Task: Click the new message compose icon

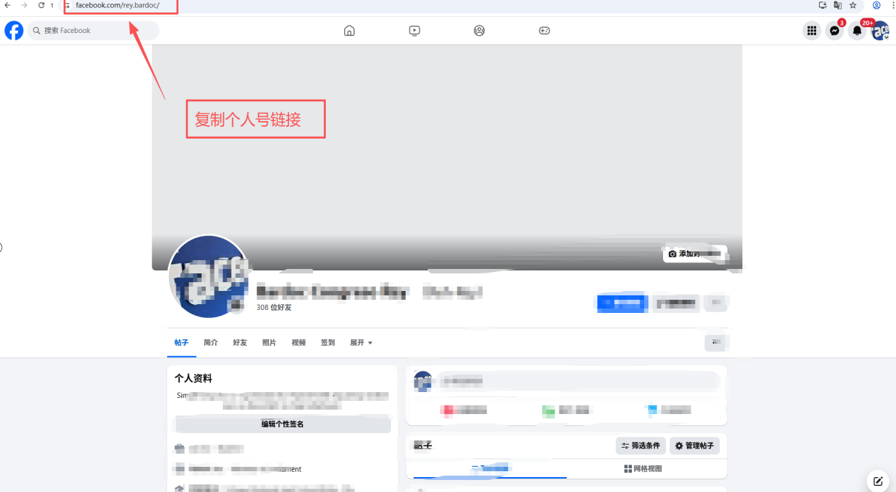Action: click(x=878, y=481)
